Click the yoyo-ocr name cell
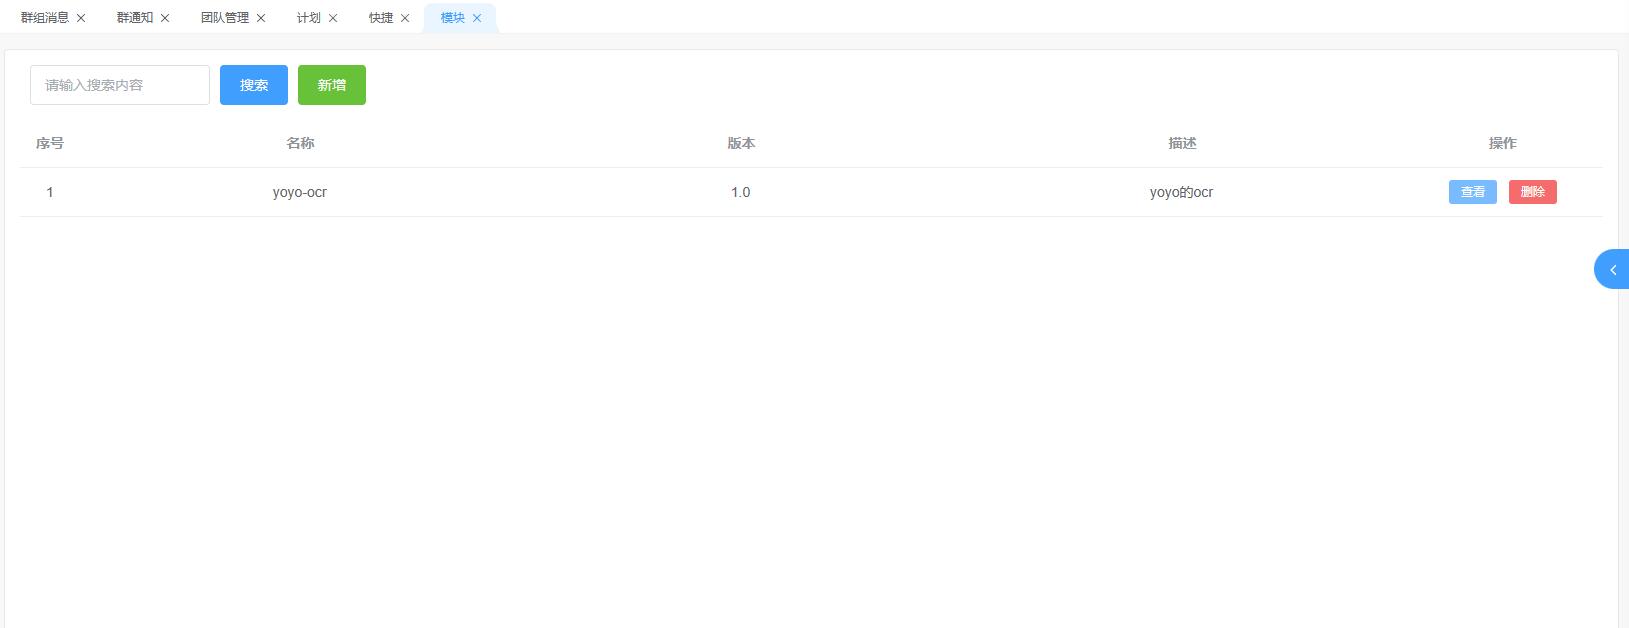This screenshot has width=1629, height=628. click(x=300, y=192)
